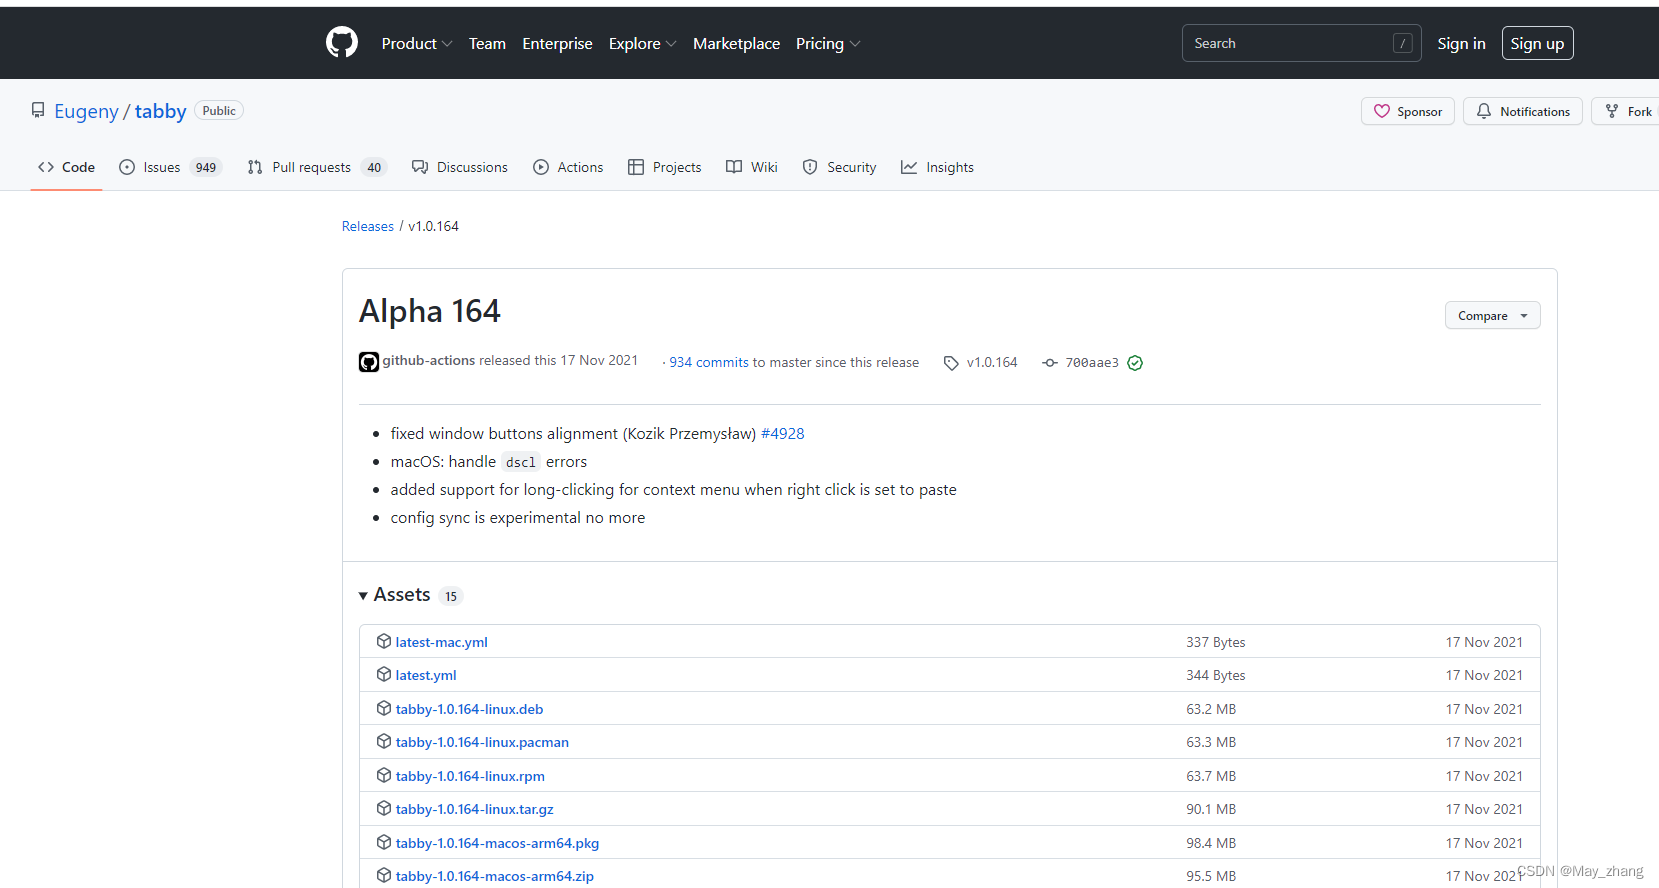Click the package icon next to tabby-1.0.164-linux.tar.gz
Viewport: 1659px width, 888px height.
(384, 808)
